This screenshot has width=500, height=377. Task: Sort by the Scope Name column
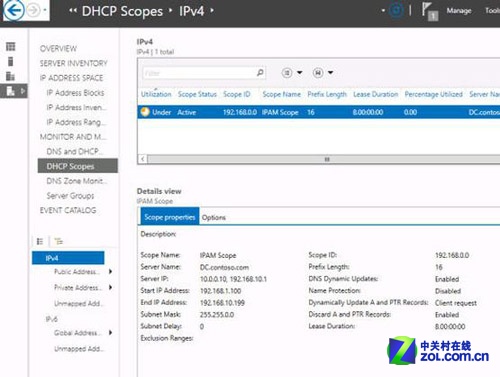click(x=282, y=94)
